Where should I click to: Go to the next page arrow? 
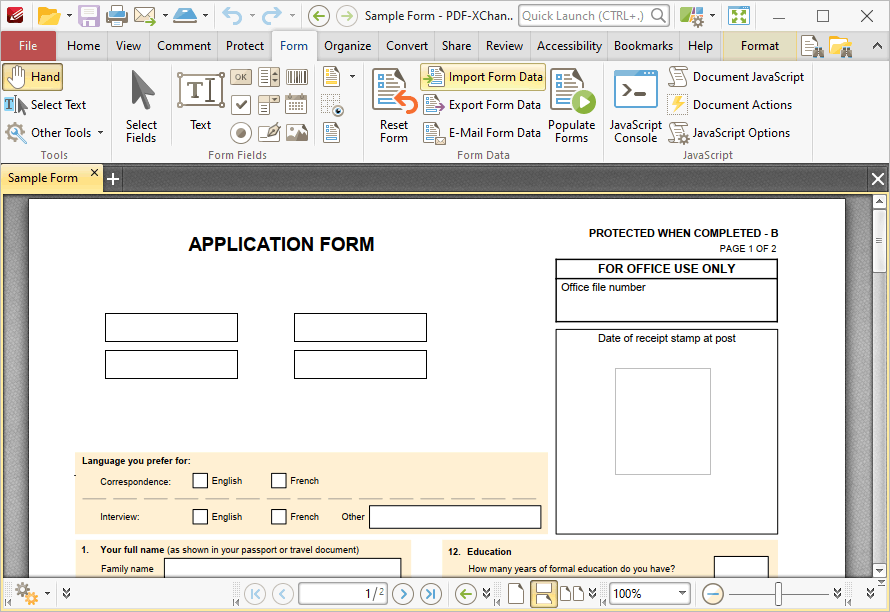403,594
